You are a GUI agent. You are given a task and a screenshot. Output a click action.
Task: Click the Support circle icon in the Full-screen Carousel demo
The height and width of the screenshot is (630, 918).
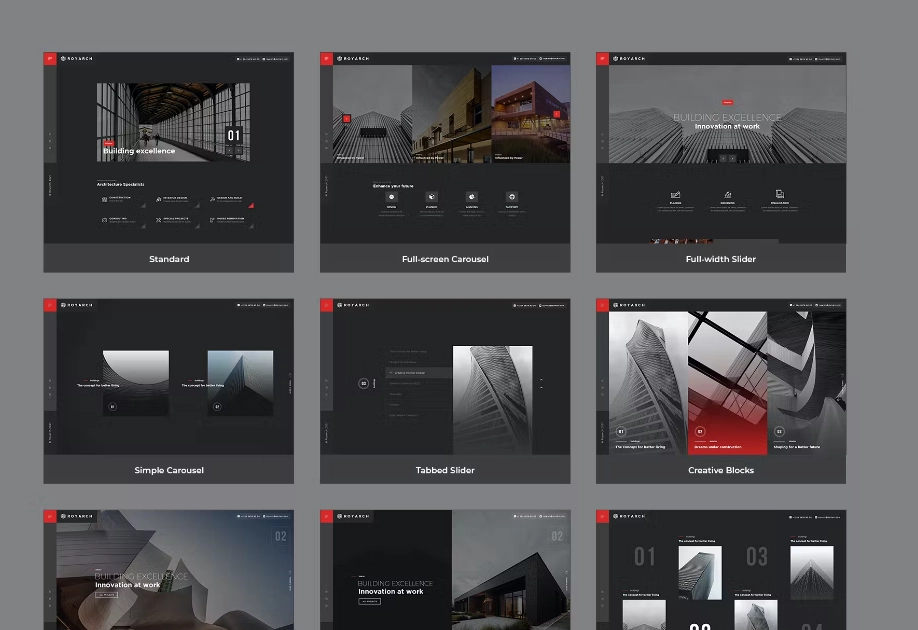coord(512,196)
